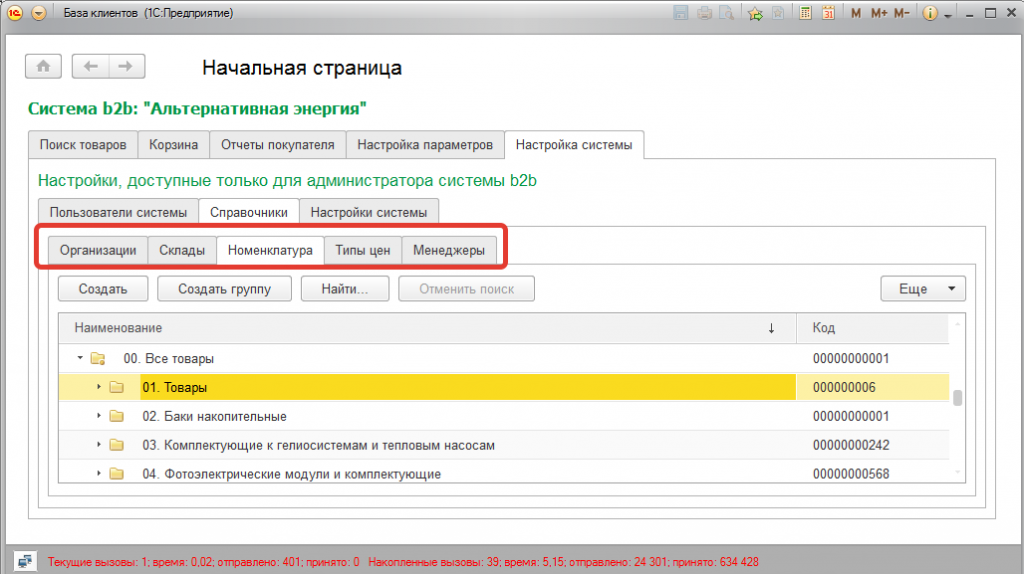Image resolution: width=1024 pixels, height=574 pixels.
Task: Click code cell 0000000242
Action: tap(872, 445)
